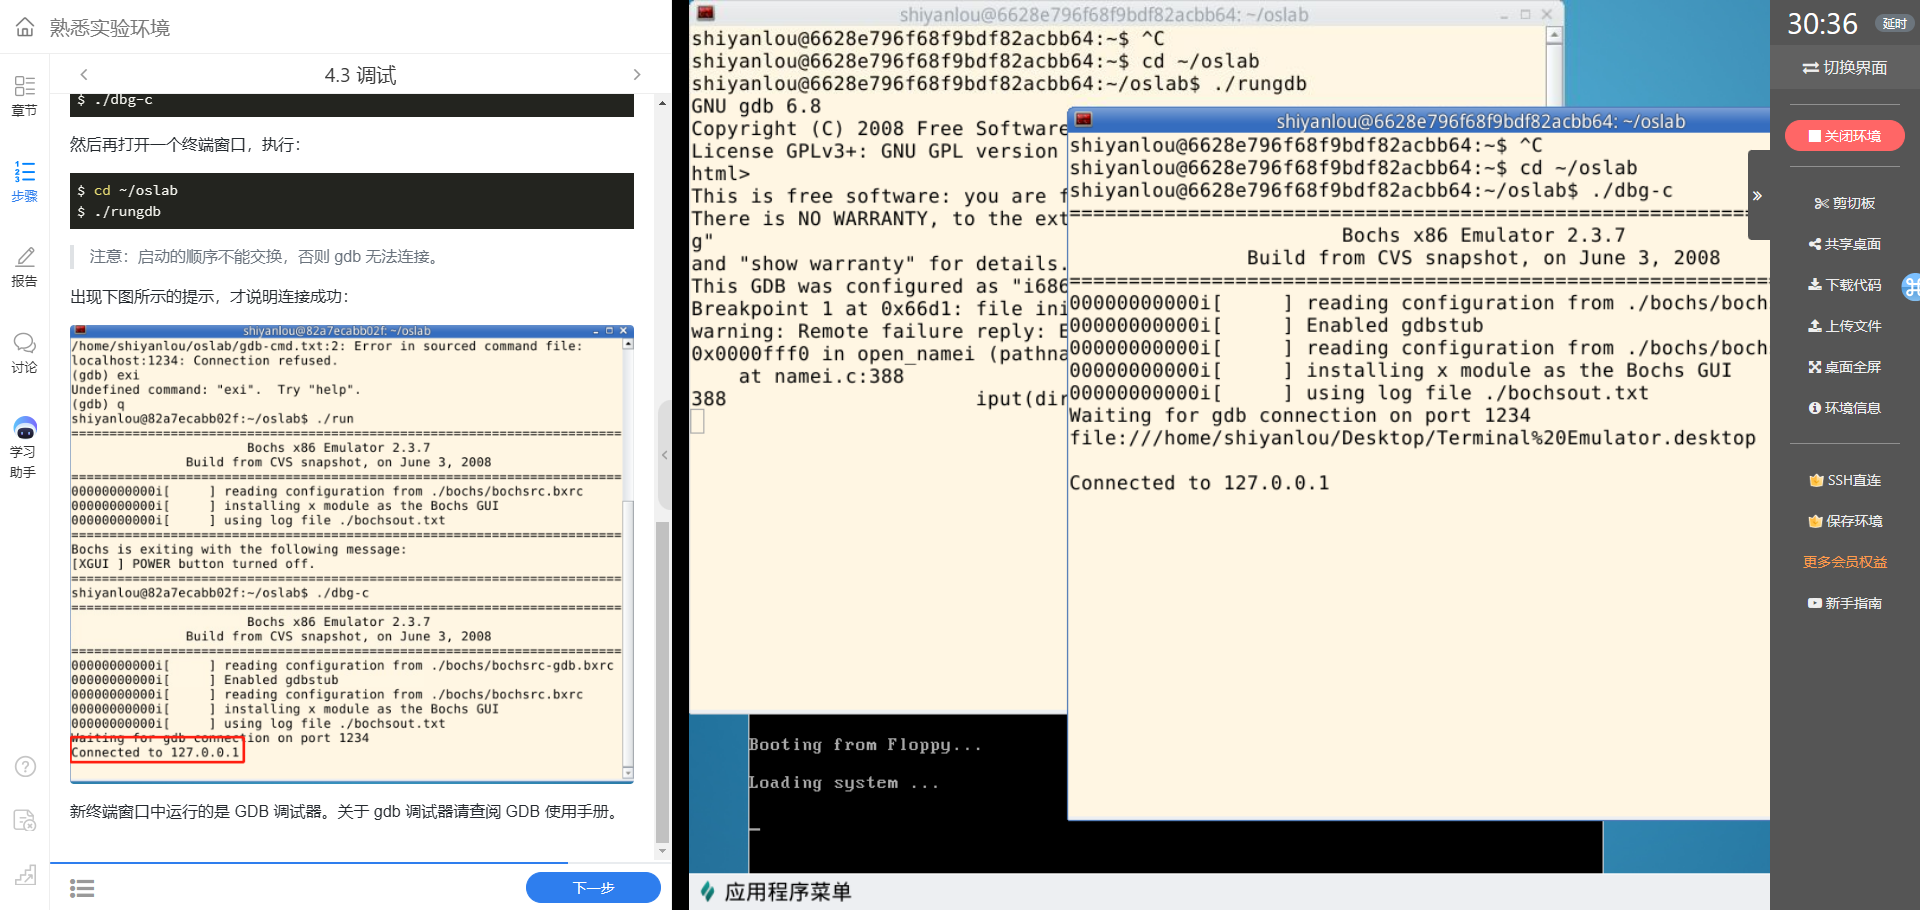Click the 更多会员权益 membership link

(x=1845, y=562)
